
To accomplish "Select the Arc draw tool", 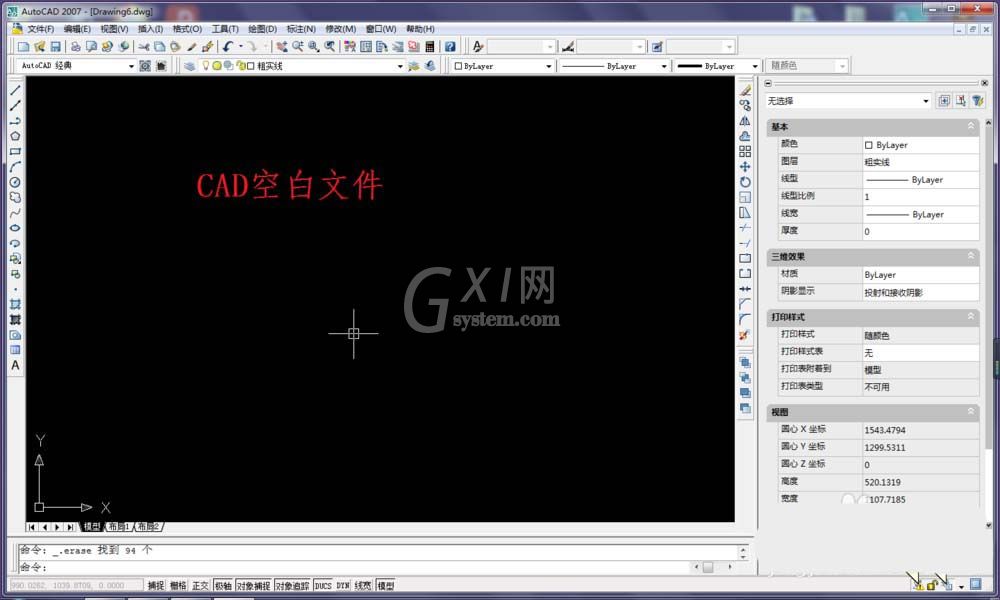I will click(15, 167).
